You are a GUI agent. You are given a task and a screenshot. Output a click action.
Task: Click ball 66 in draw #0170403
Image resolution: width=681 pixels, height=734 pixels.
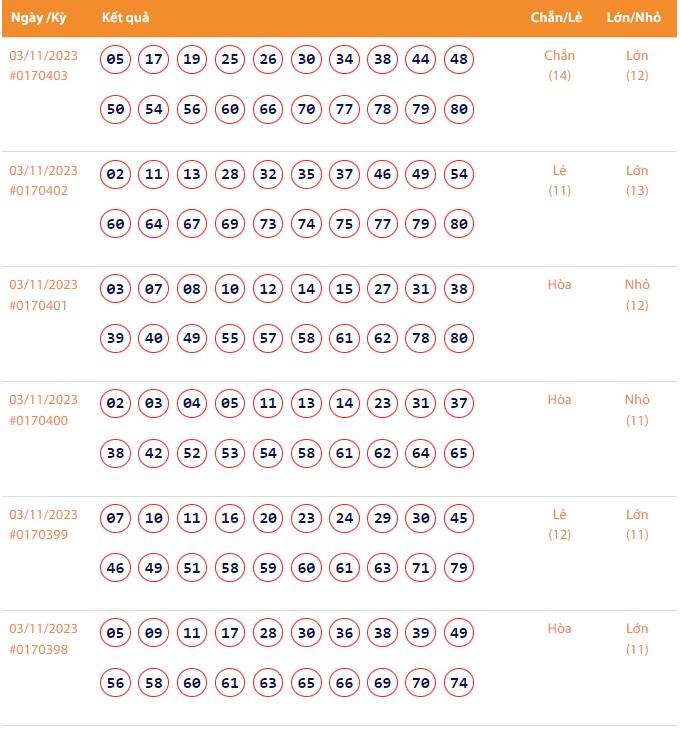(268, 109)
